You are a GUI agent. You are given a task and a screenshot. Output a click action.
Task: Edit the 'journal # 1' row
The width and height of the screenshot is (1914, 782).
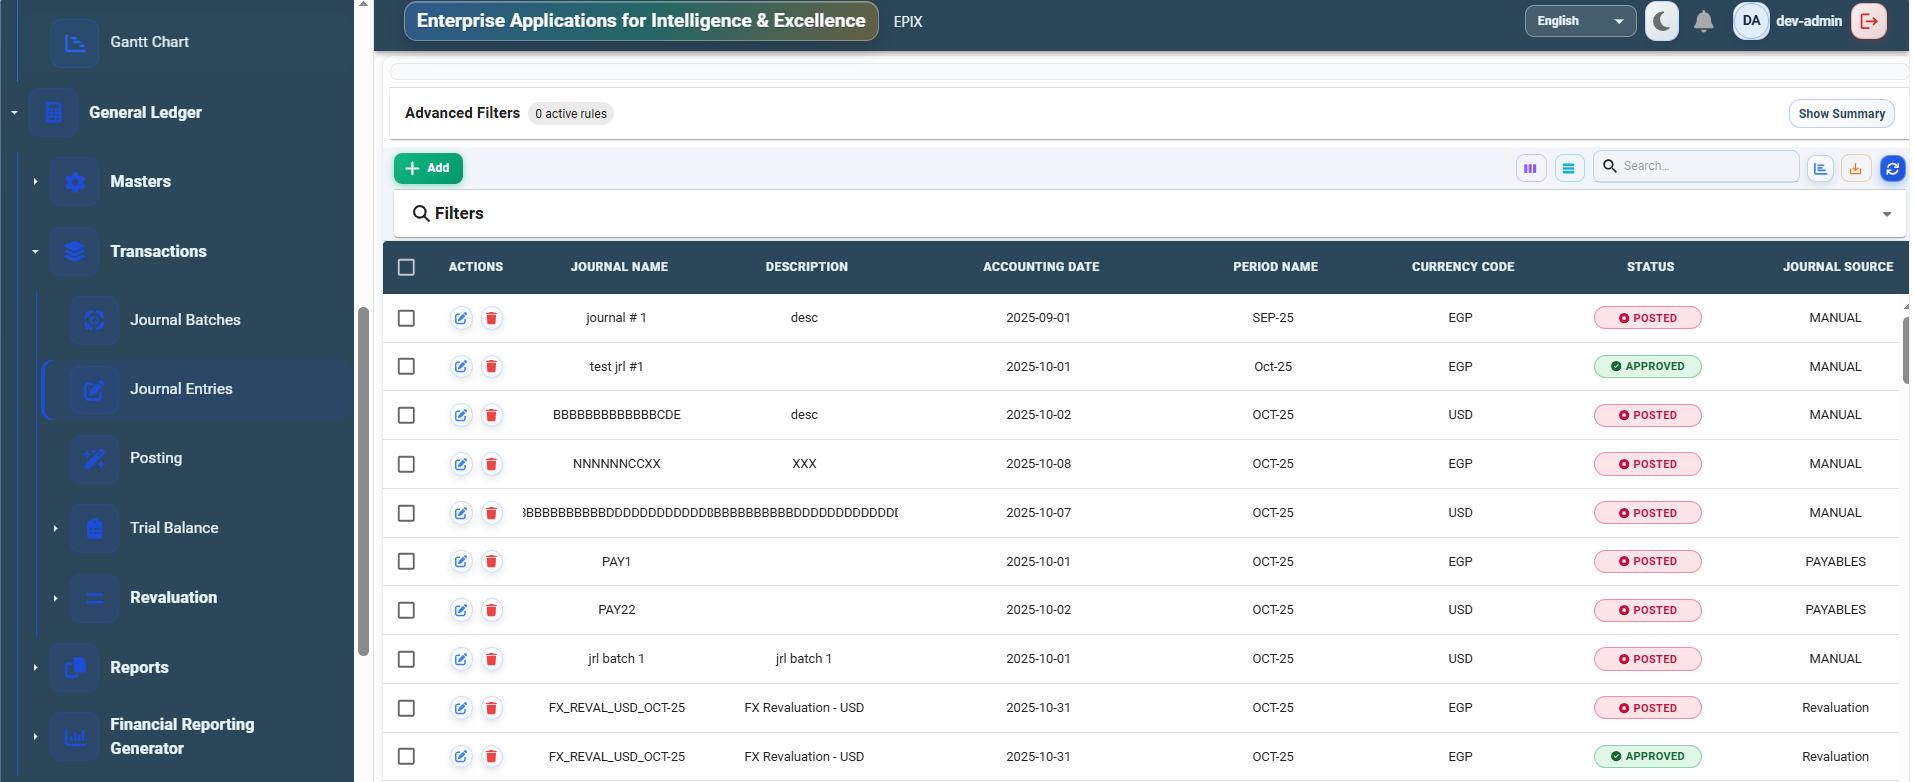[461, 318]
